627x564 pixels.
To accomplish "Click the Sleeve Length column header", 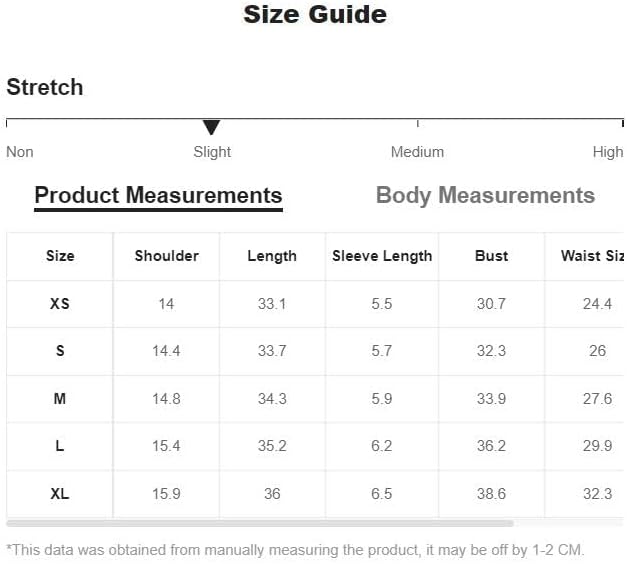I will tap(382, 256).
